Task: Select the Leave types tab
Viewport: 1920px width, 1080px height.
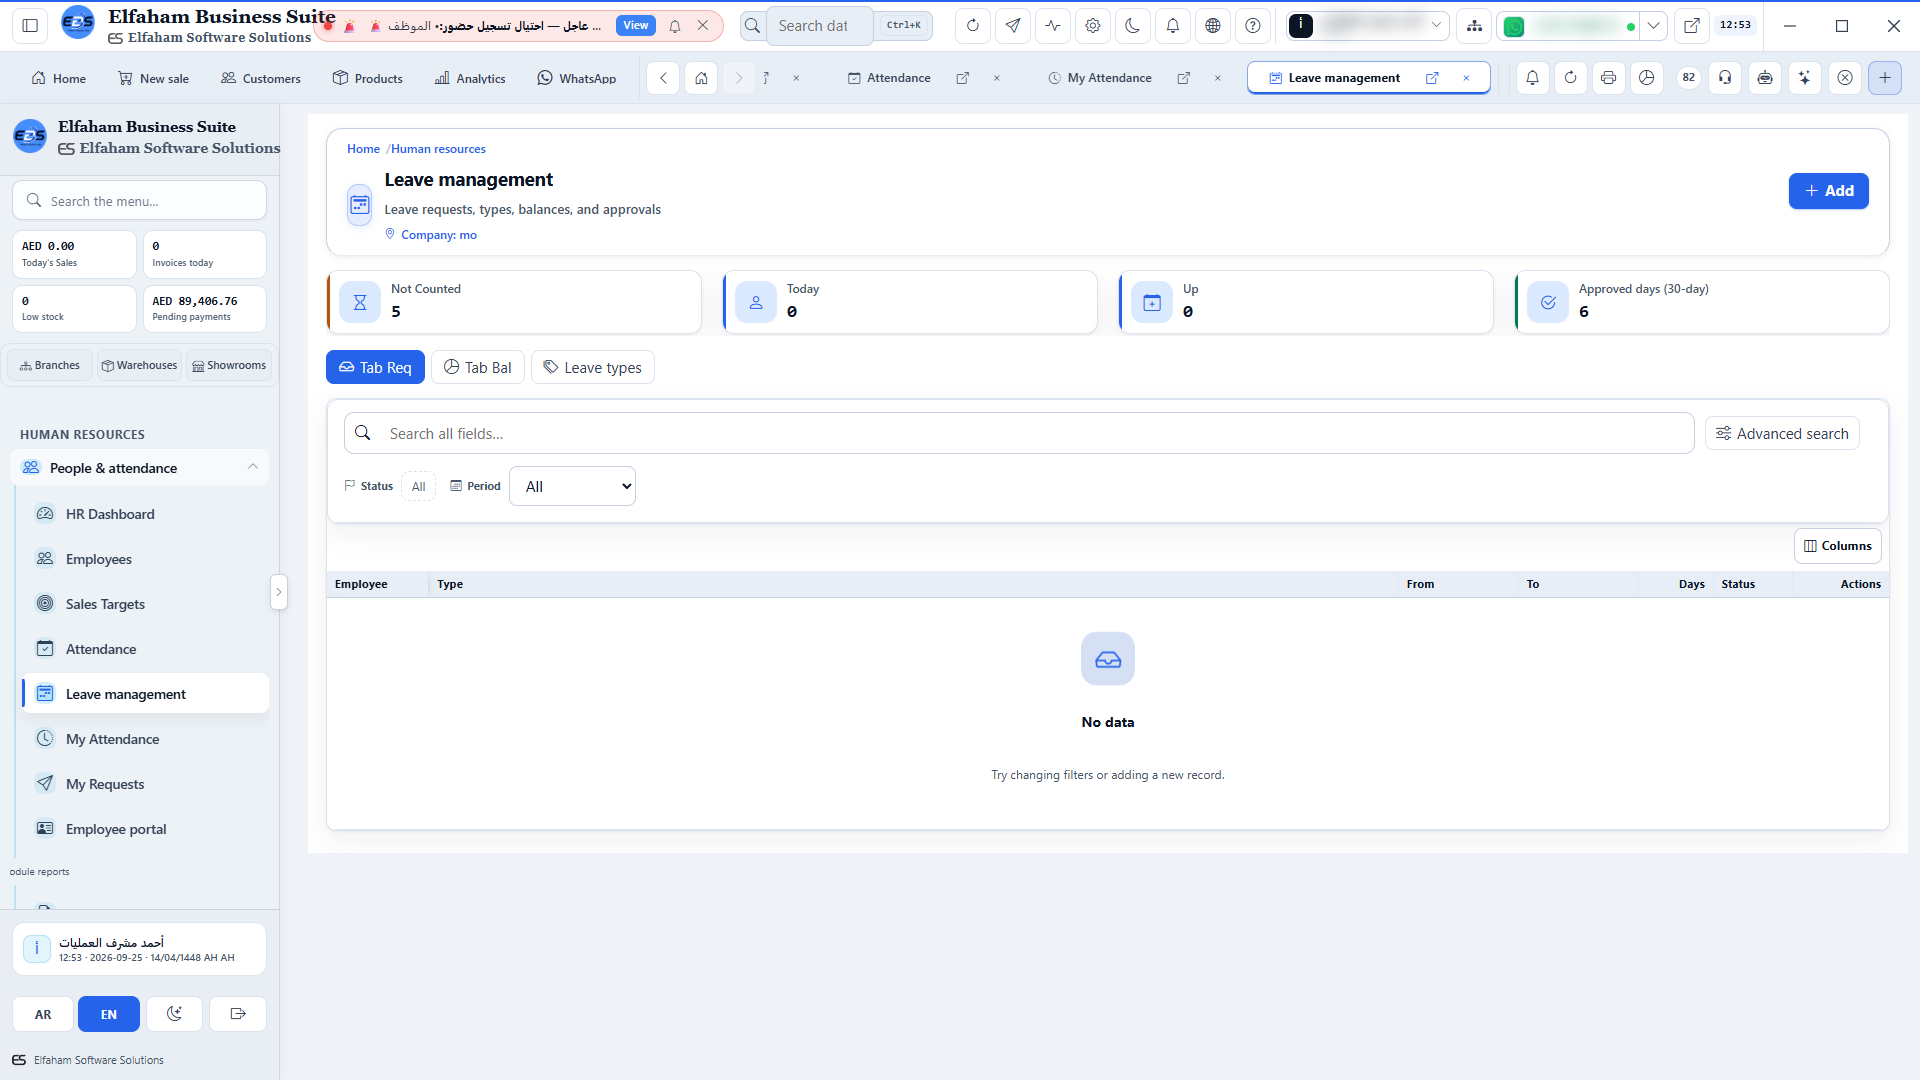Action: 593,367
